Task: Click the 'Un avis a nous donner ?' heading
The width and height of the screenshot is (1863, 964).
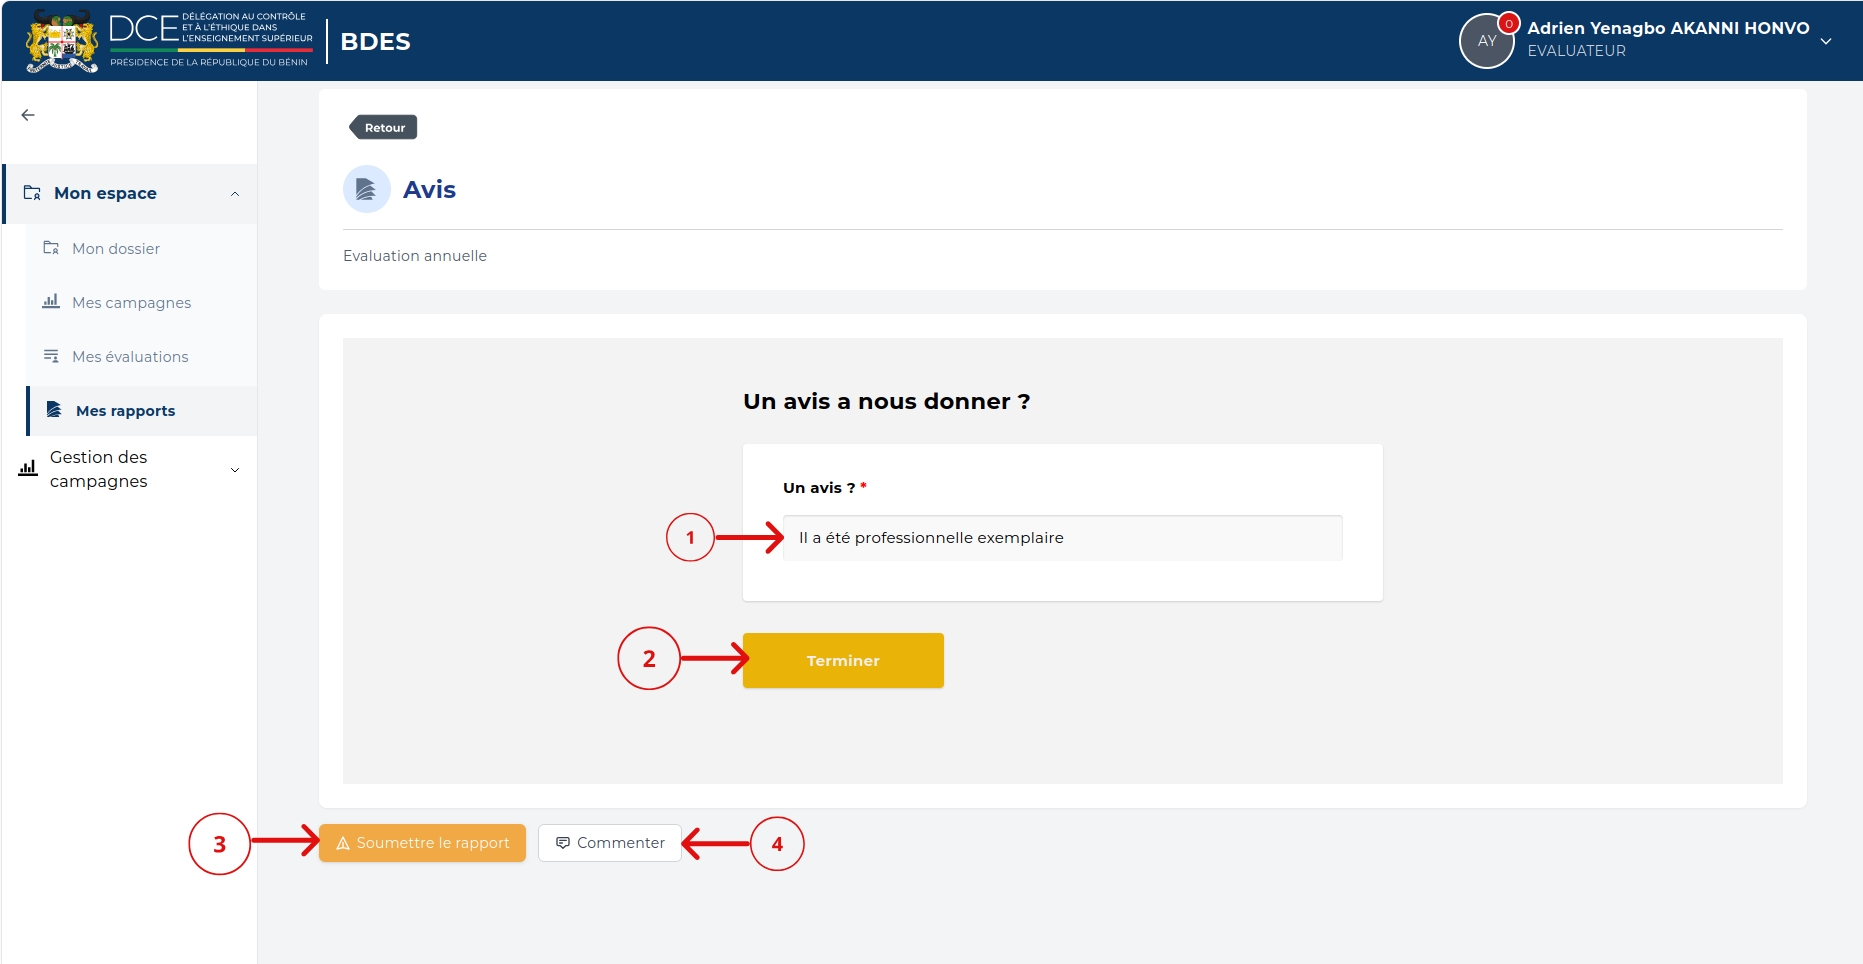Action: pyautogui.click(x=886, y=401)
